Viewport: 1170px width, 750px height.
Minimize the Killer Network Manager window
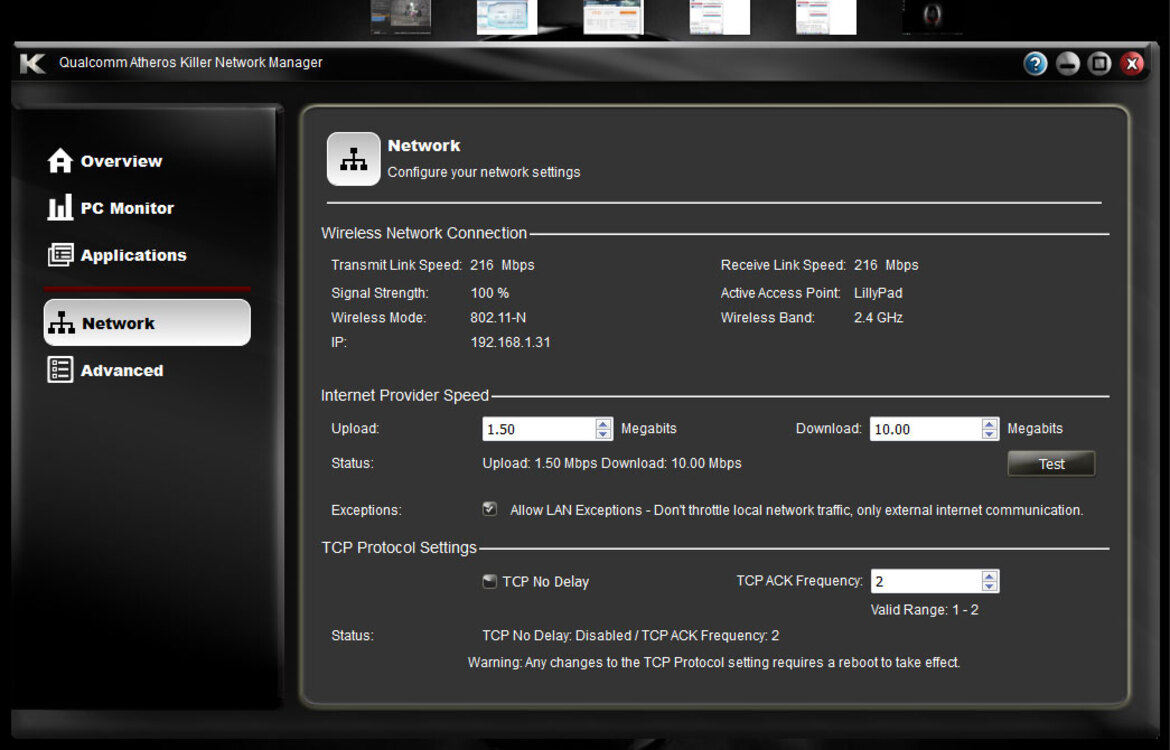click(1068, 63)
